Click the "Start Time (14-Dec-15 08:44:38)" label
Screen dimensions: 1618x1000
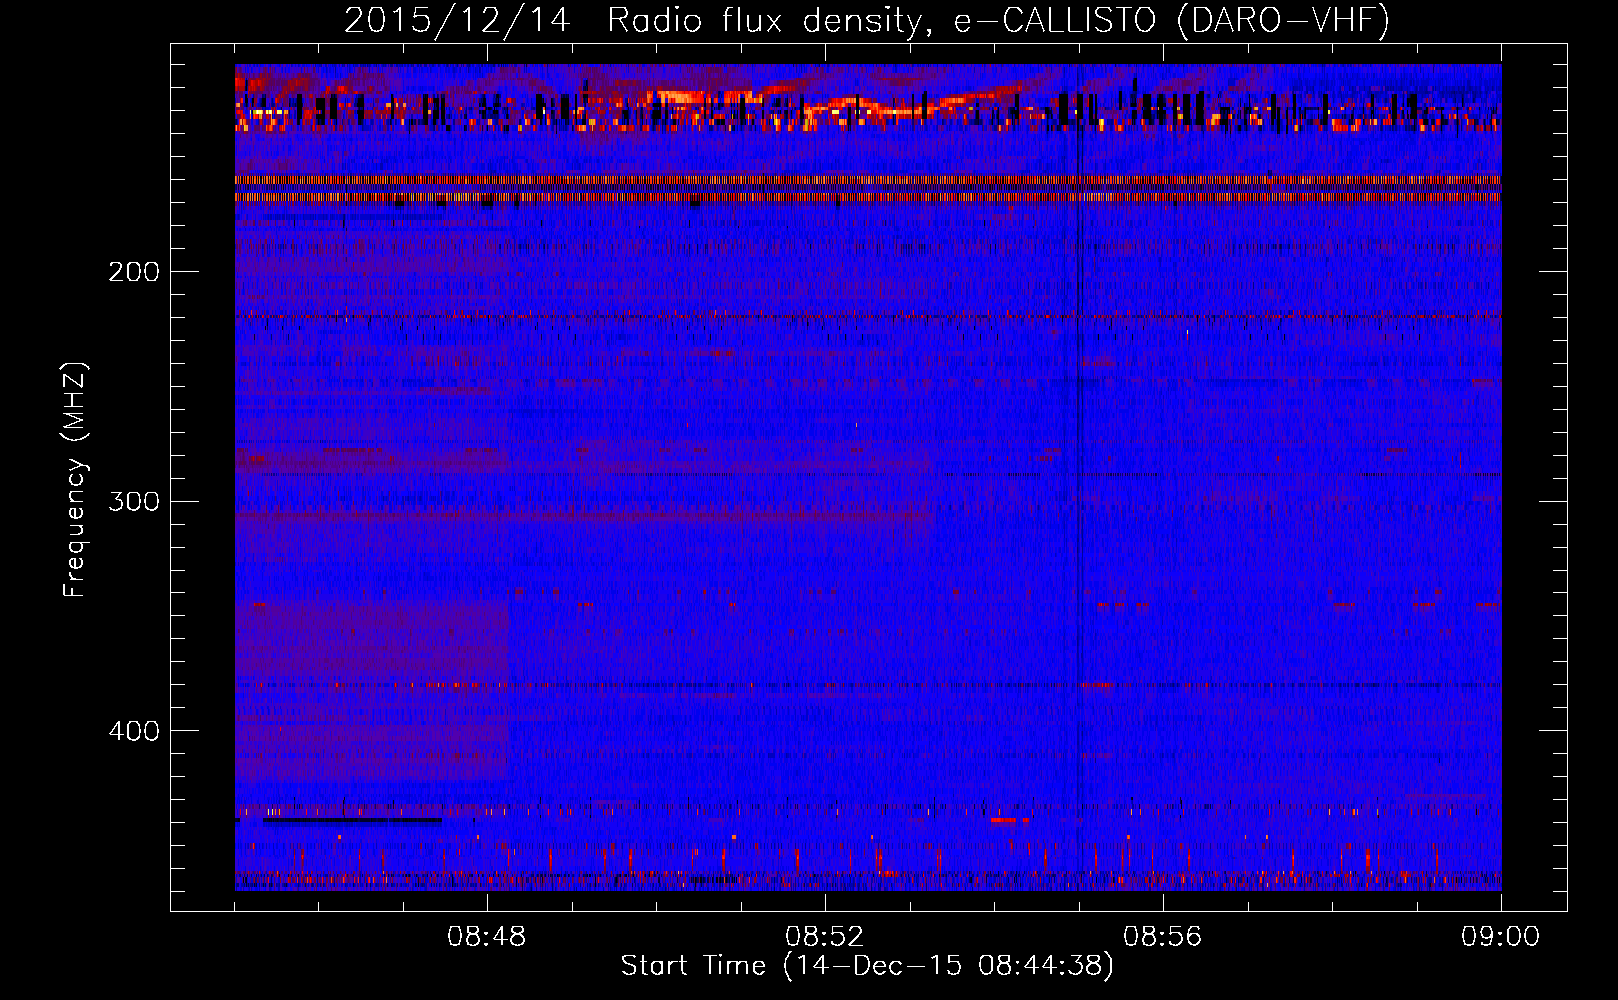pos(867,966)
